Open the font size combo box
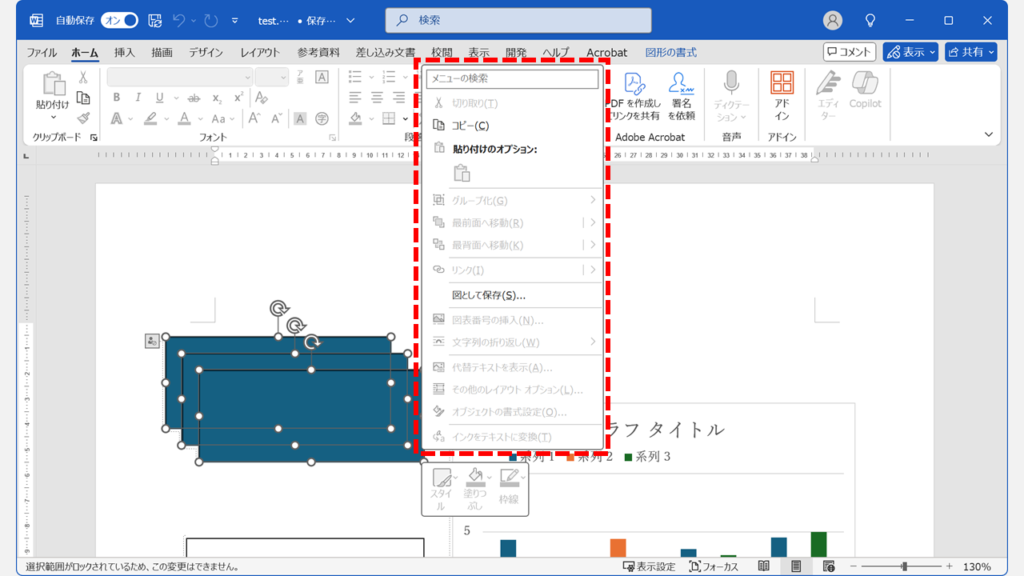 (272, 77)
